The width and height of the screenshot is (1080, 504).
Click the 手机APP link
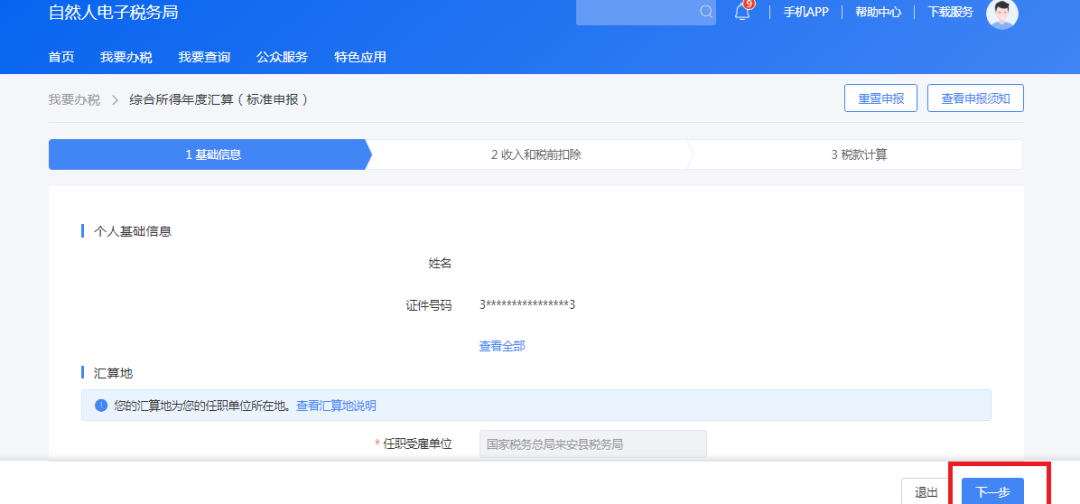(x=805, y=12)
